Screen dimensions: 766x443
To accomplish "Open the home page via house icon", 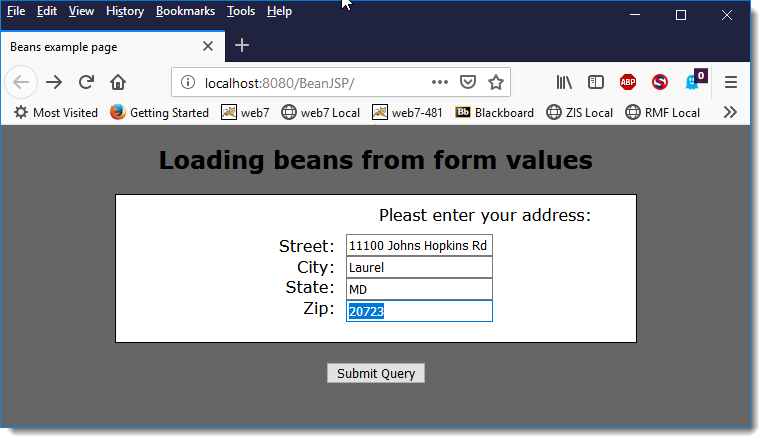I will (x=118, y=82).
